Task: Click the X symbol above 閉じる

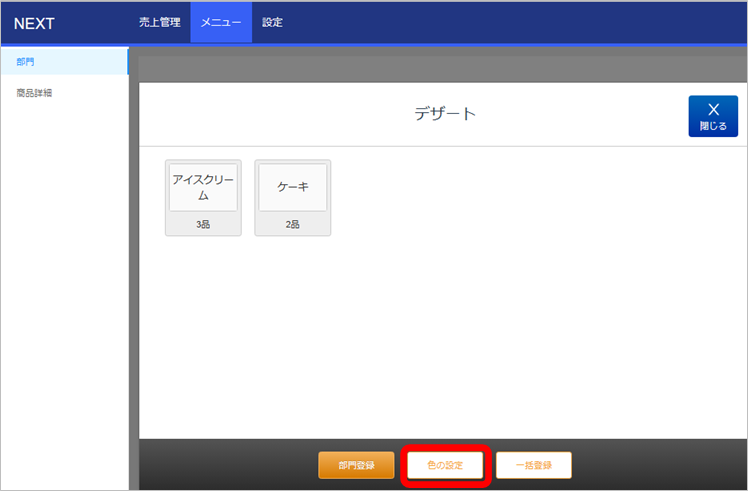Action: (713, 109)
